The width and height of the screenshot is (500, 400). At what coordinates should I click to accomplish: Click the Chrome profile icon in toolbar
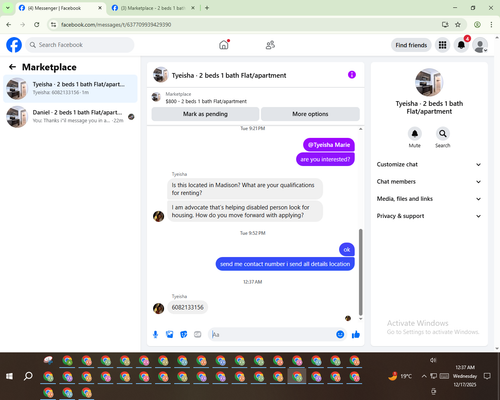tap(477, 25)
